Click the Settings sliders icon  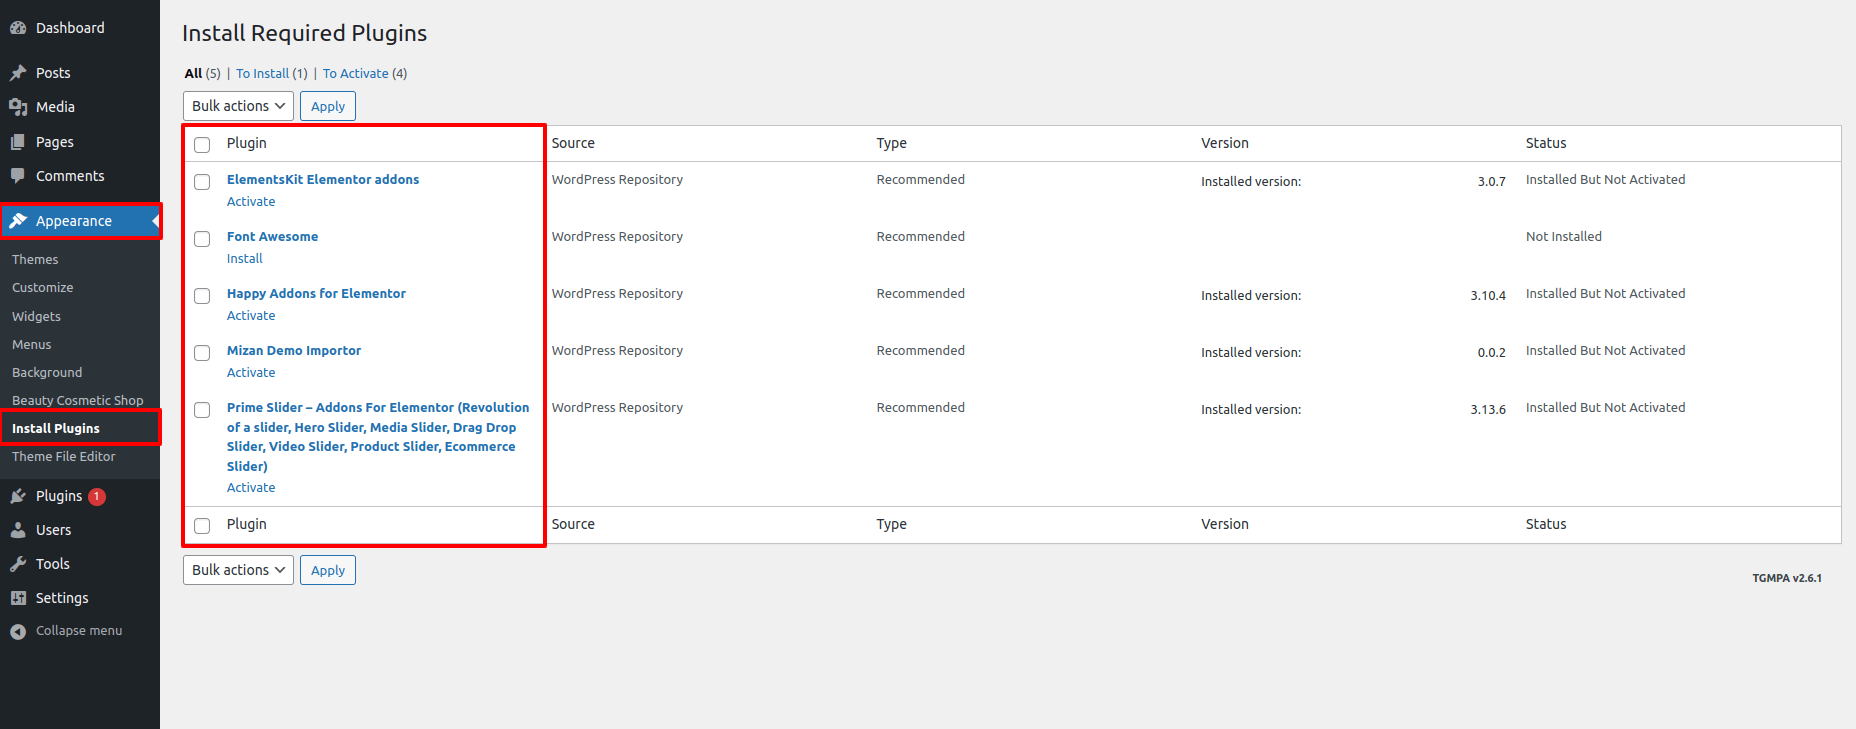click(18, 598)
